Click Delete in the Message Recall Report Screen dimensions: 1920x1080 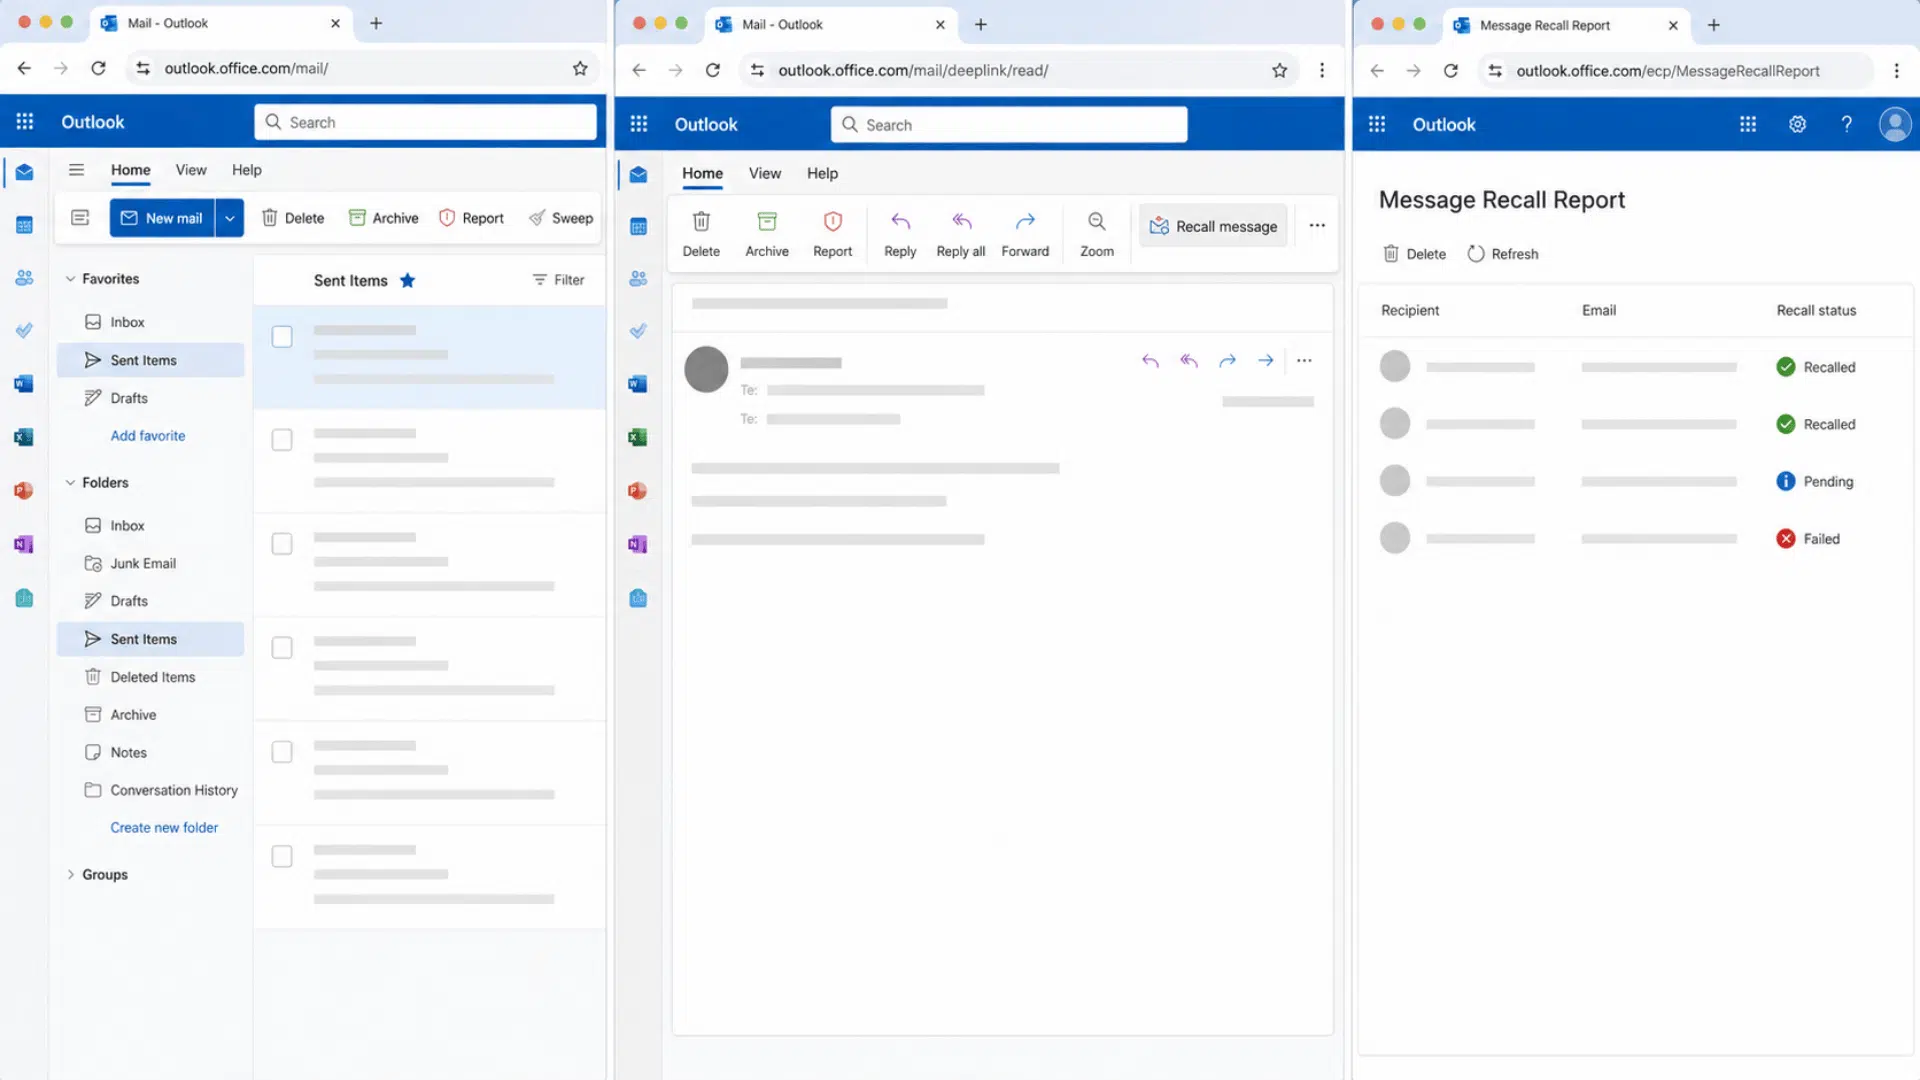coord(1414,254)
